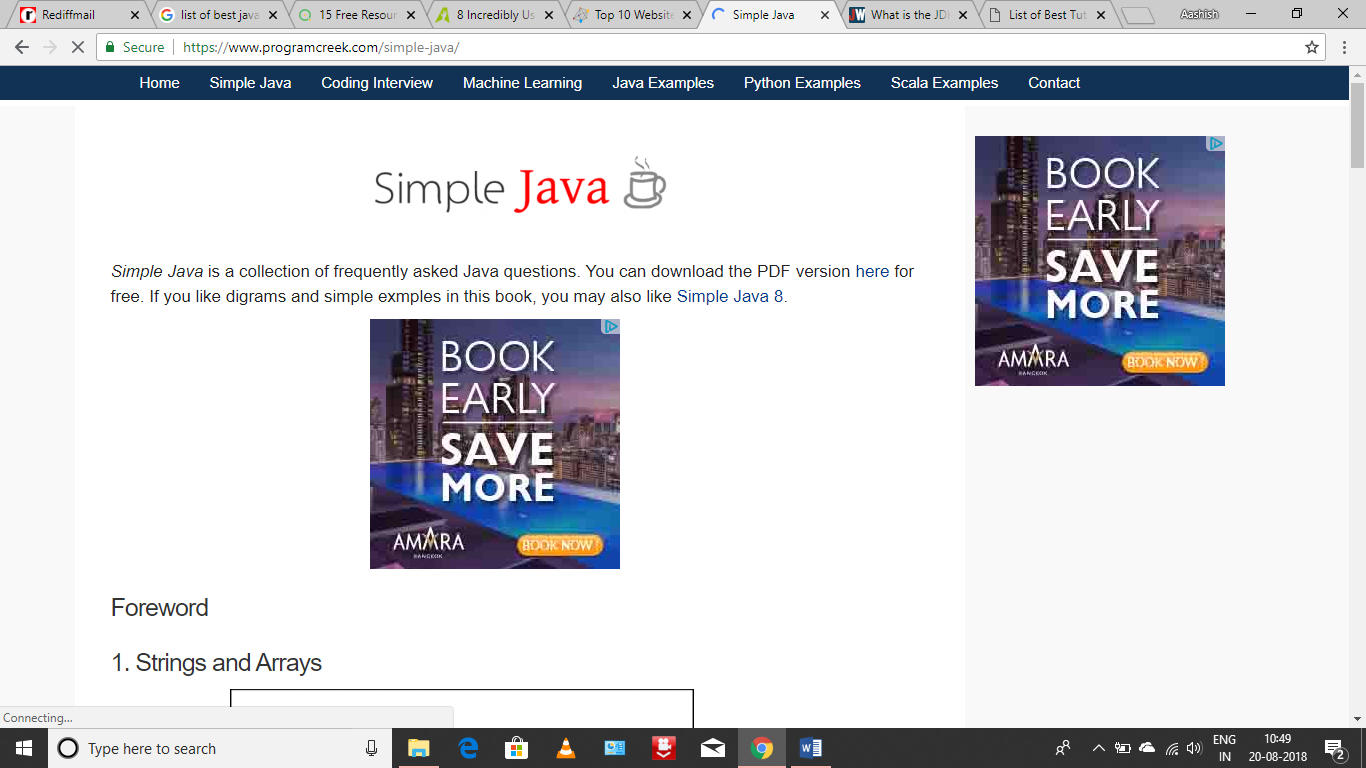The height and width of the screenshot is (768, 1366).
Task: Open the Contact page
Action: click(x=1054, y=83)
